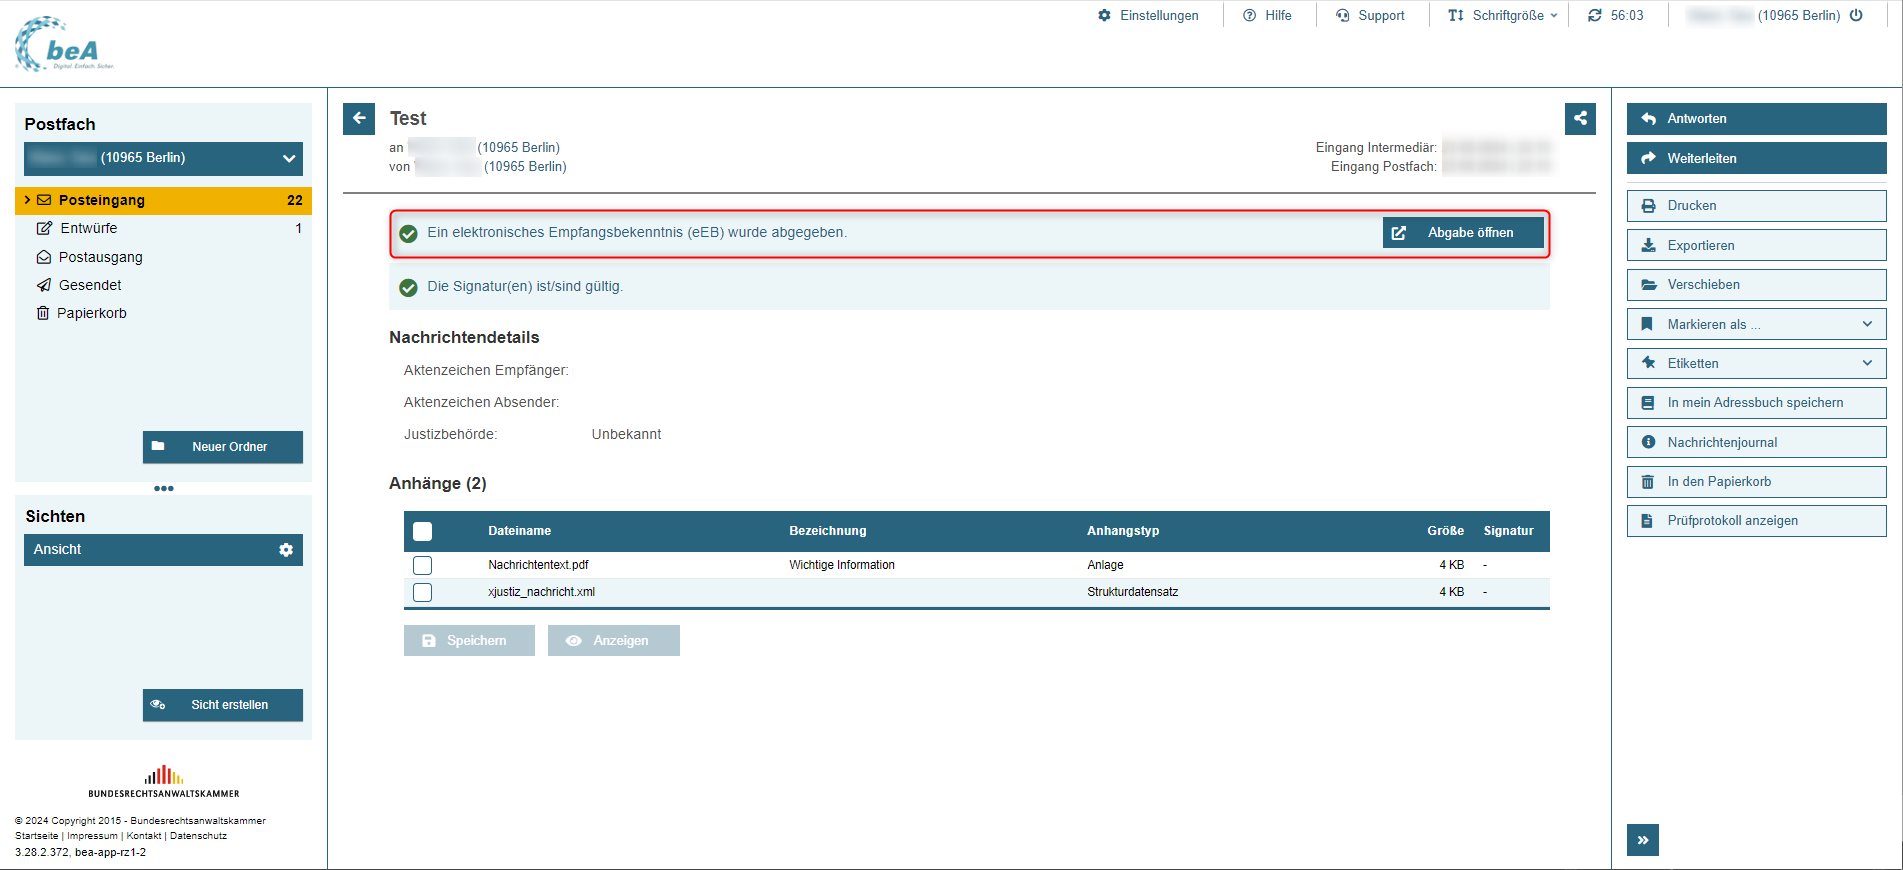Open Einstellungen in the top bar
1903x870 pixels.
pyautogui.click(x=1148, y=15)
